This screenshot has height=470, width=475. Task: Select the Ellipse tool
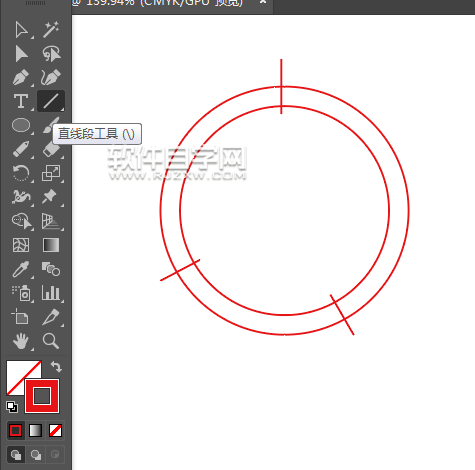21,125
